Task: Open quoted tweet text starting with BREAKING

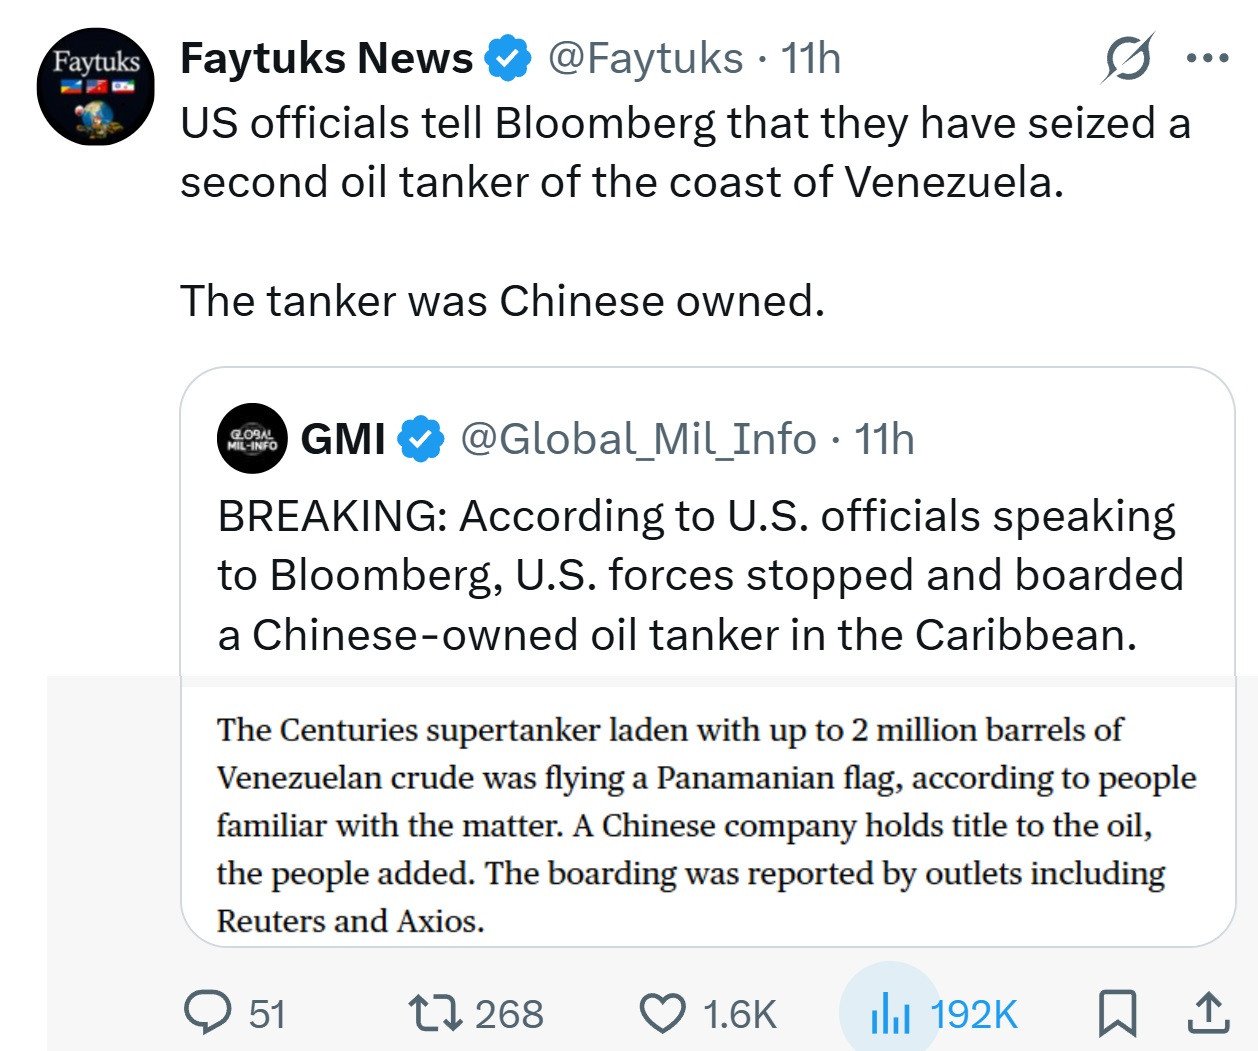Action: pos(700,575)
